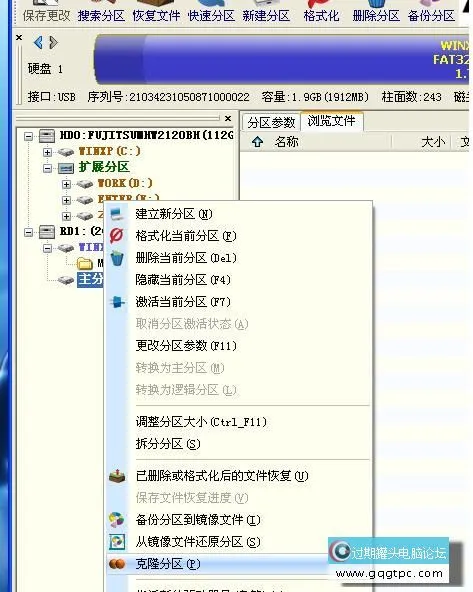Screen dimensions: 473x592
Task: Click the activate icon beside 激活当前分区
Action: 117,302
